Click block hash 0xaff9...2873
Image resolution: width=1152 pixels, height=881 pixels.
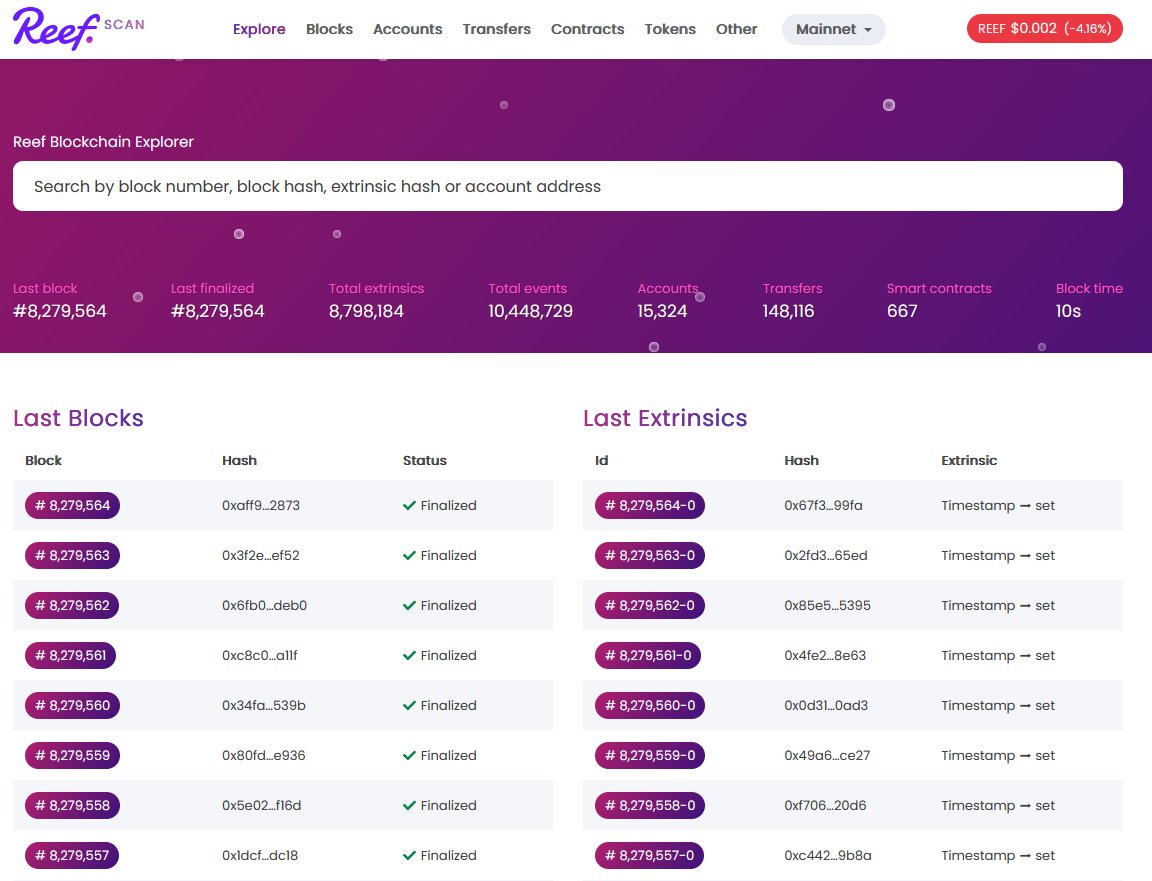261,506
